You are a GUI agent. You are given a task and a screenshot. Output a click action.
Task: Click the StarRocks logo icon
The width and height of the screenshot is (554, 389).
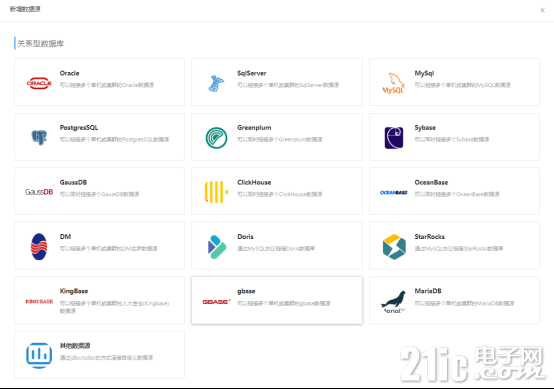(394, 247)
